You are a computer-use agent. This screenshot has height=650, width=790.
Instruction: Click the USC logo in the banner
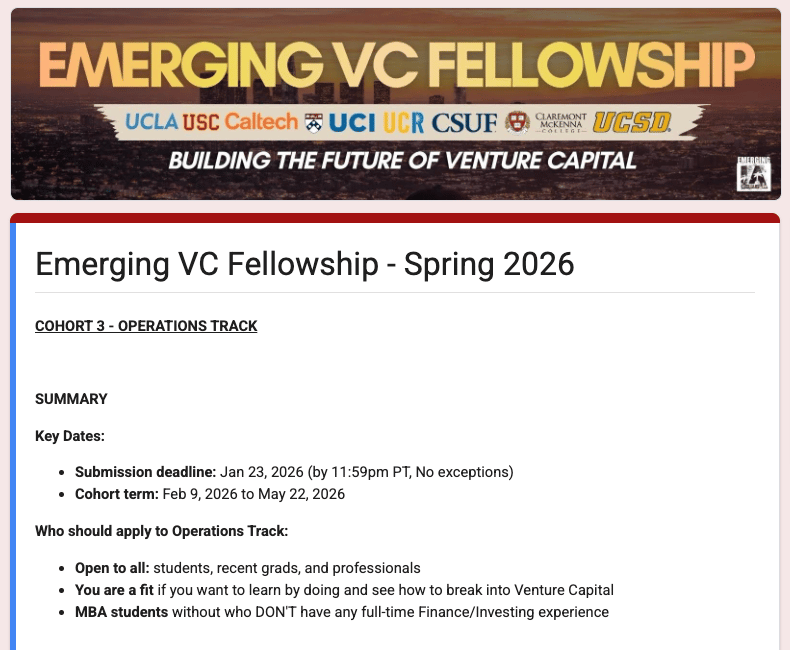201,122
